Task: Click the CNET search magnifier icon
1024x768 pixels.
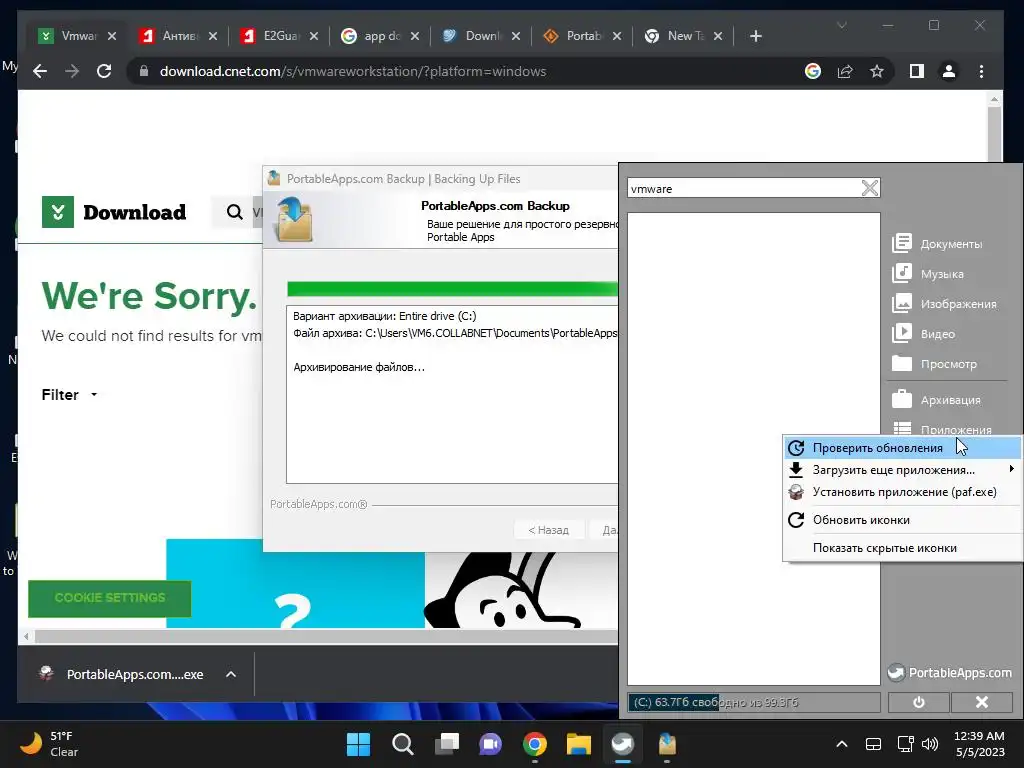Action: (234, 212)
